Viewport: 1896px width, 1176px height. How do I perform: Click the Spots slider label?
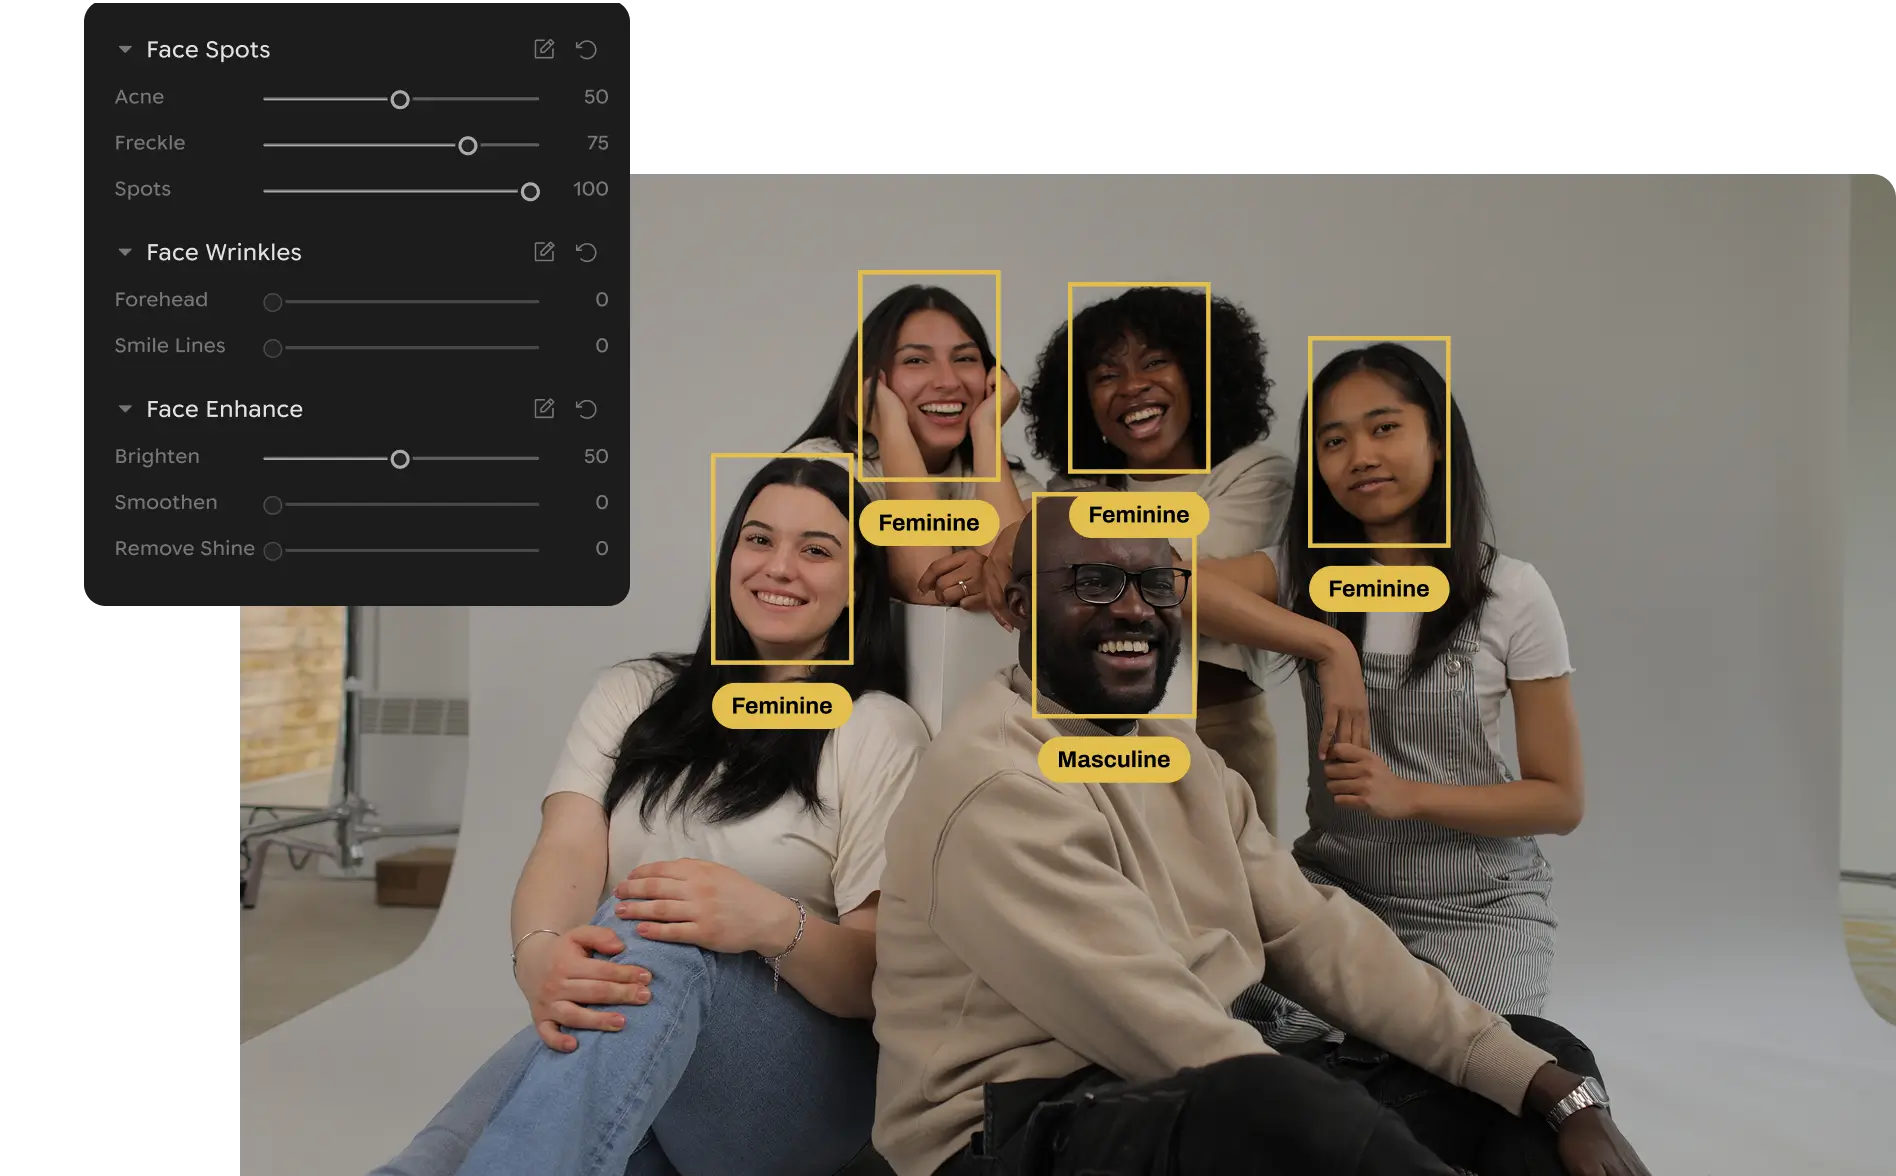143,189
